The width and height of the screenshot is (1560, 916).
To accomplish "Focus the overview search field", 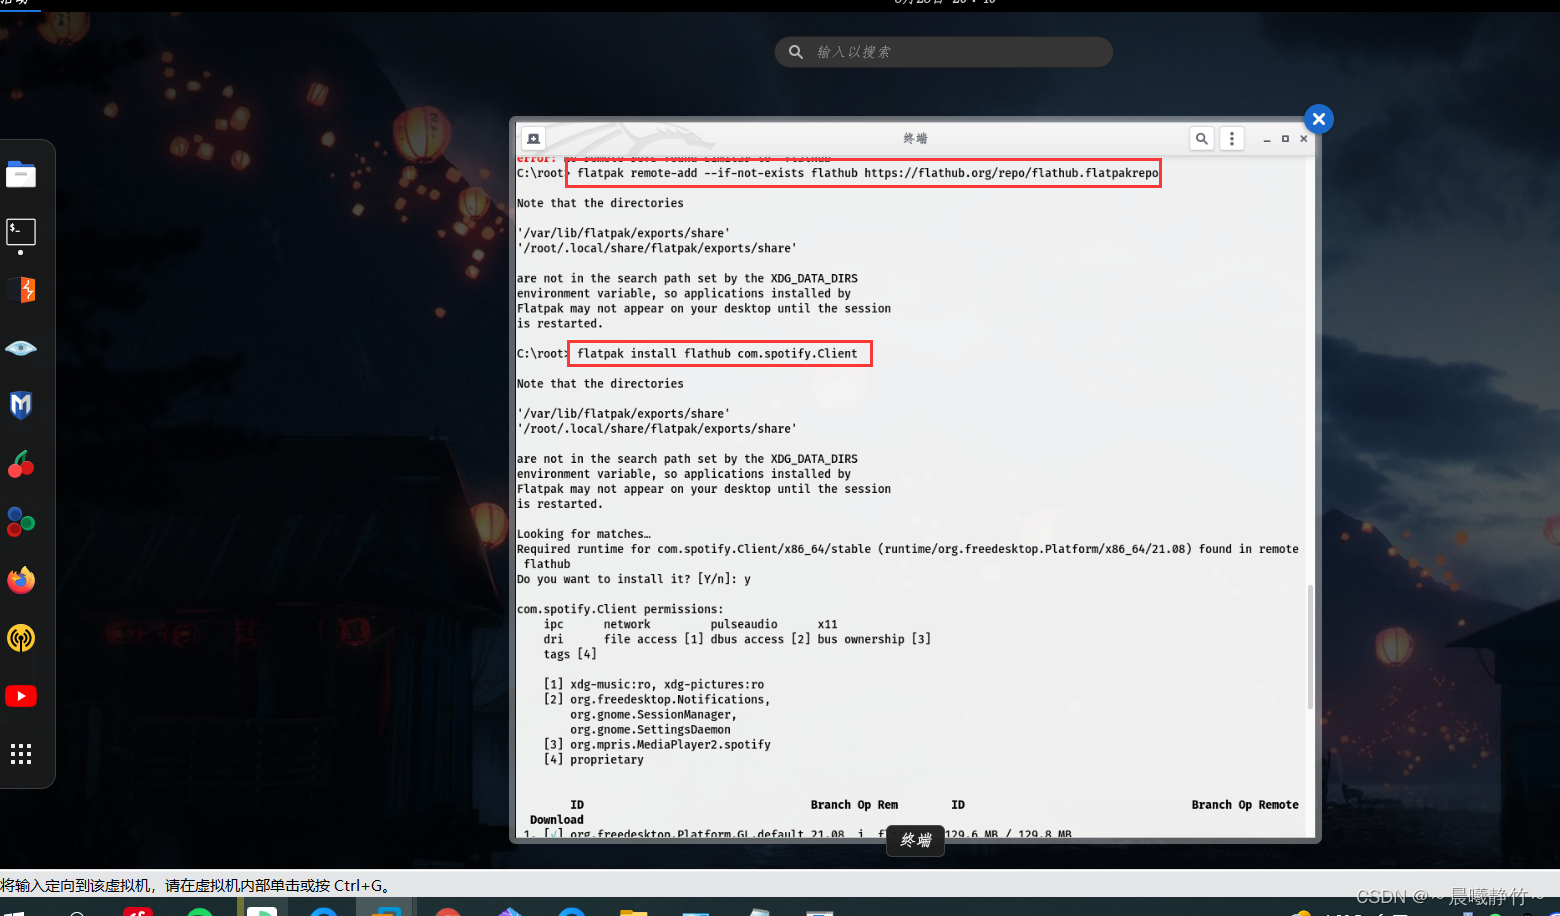I will pyautogui.click(x=944, y=52).
